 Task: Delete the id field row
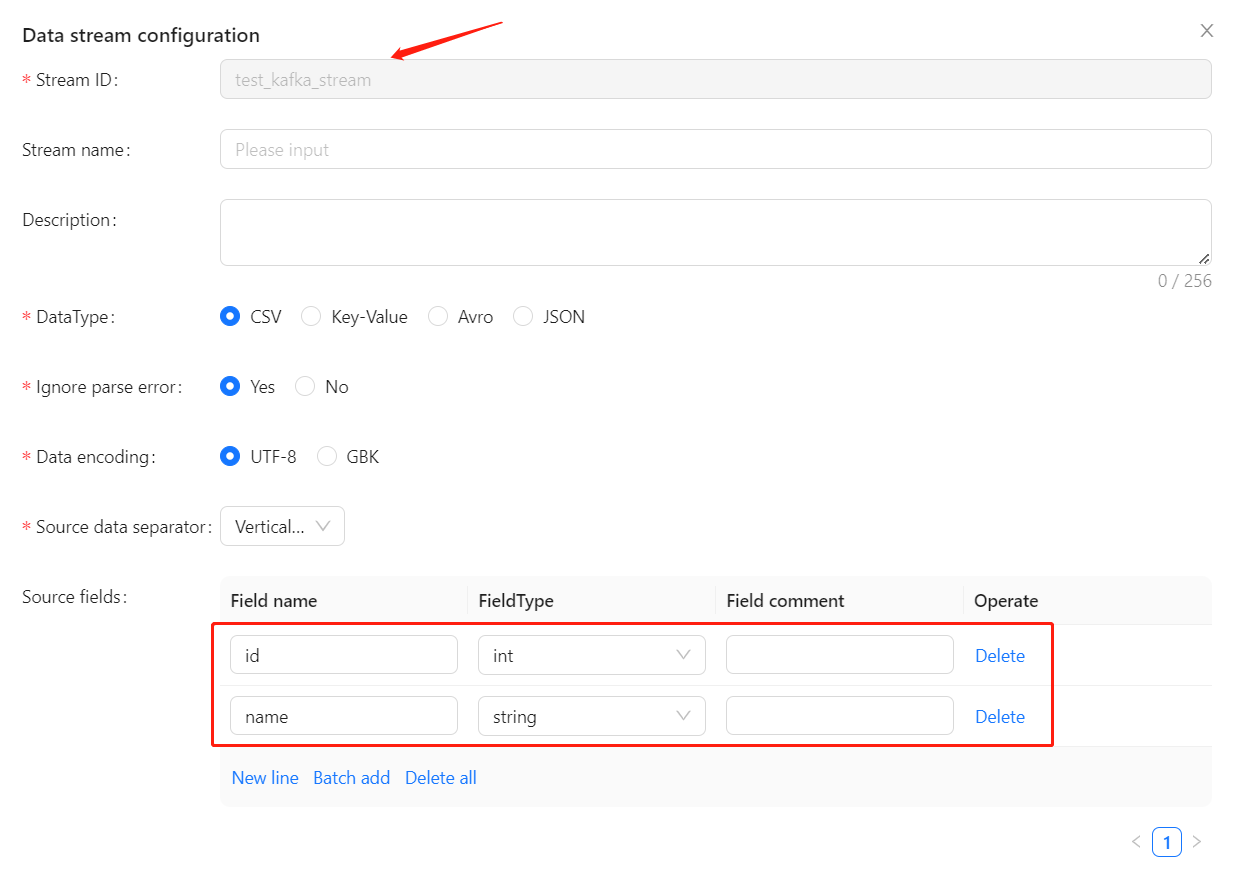tap(999, 656)
